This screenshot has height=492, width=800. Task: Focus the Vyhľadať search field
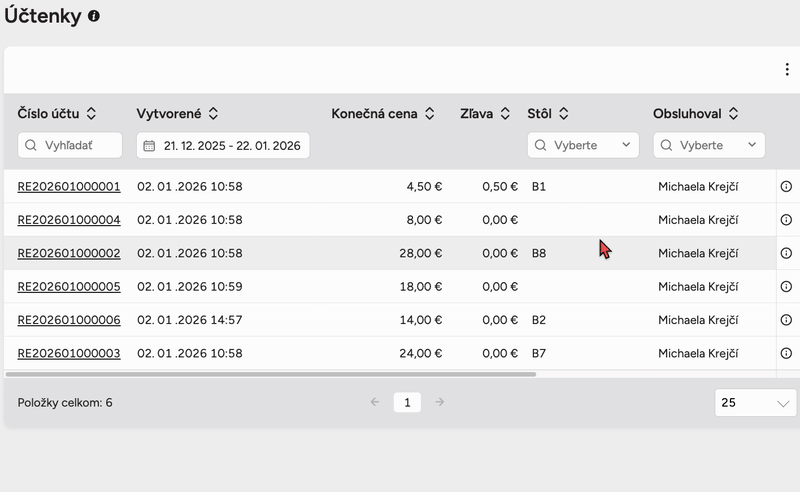(x=70, y=145)
